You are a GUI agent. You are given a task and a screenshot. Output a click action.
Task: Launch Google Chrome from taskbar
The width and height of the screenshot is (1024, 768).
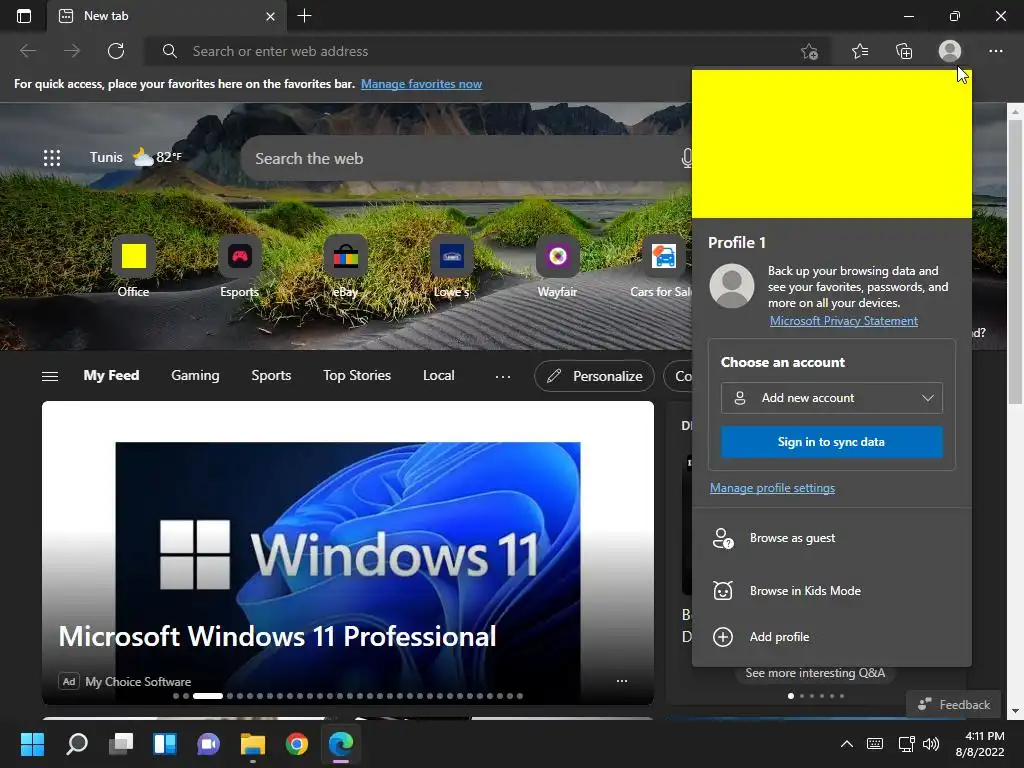click(x=296, y=744)
